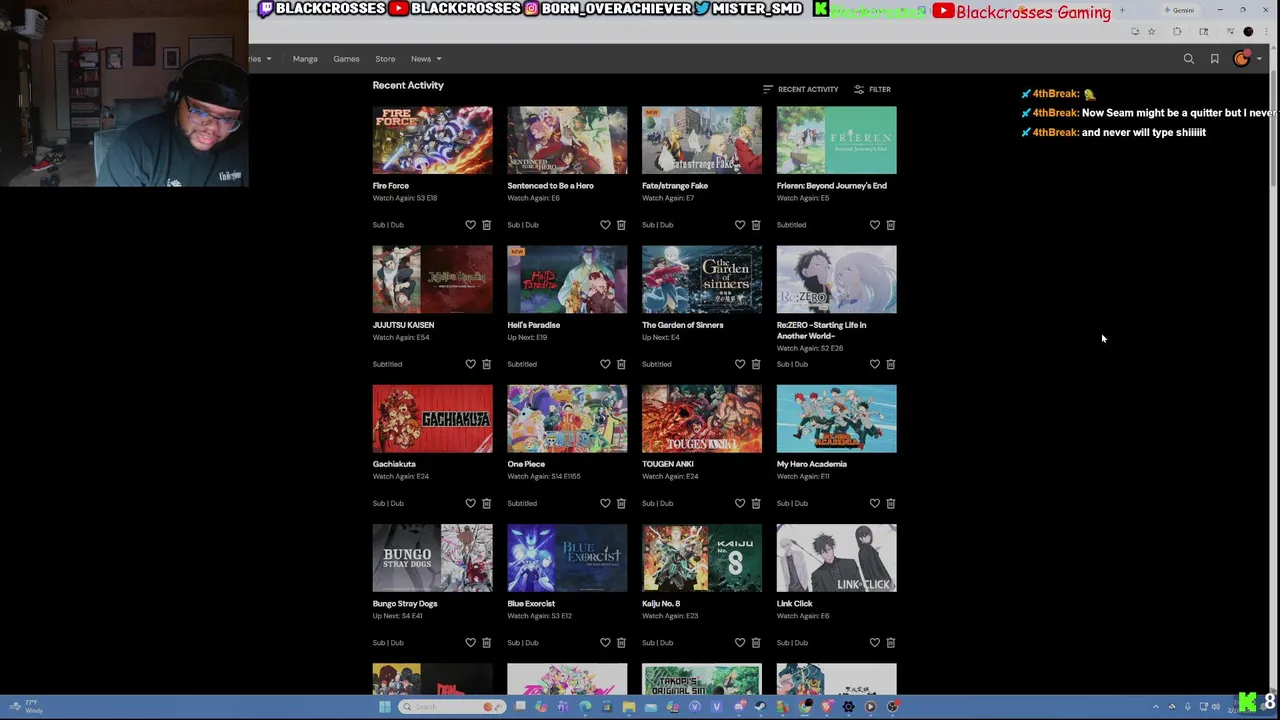The height and width of the screenshot is (720, 1280).
Task: Open the Kaiju No. 8 thumbnail
Action: coord(702,558)
